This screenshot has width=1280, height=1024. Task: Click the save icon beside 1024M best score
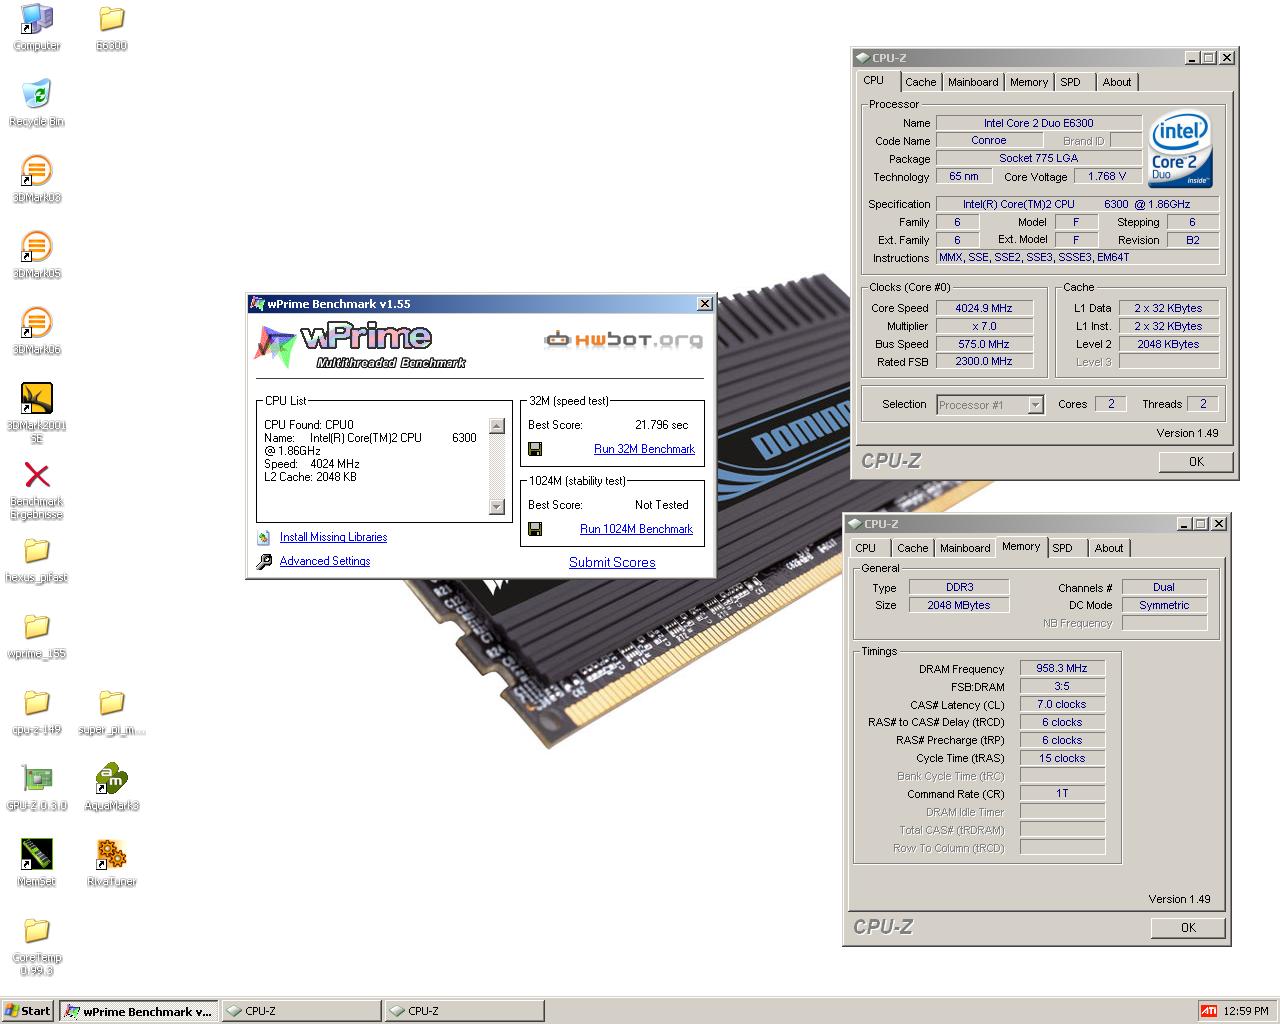pyautogui.click(x=535, y=529)
